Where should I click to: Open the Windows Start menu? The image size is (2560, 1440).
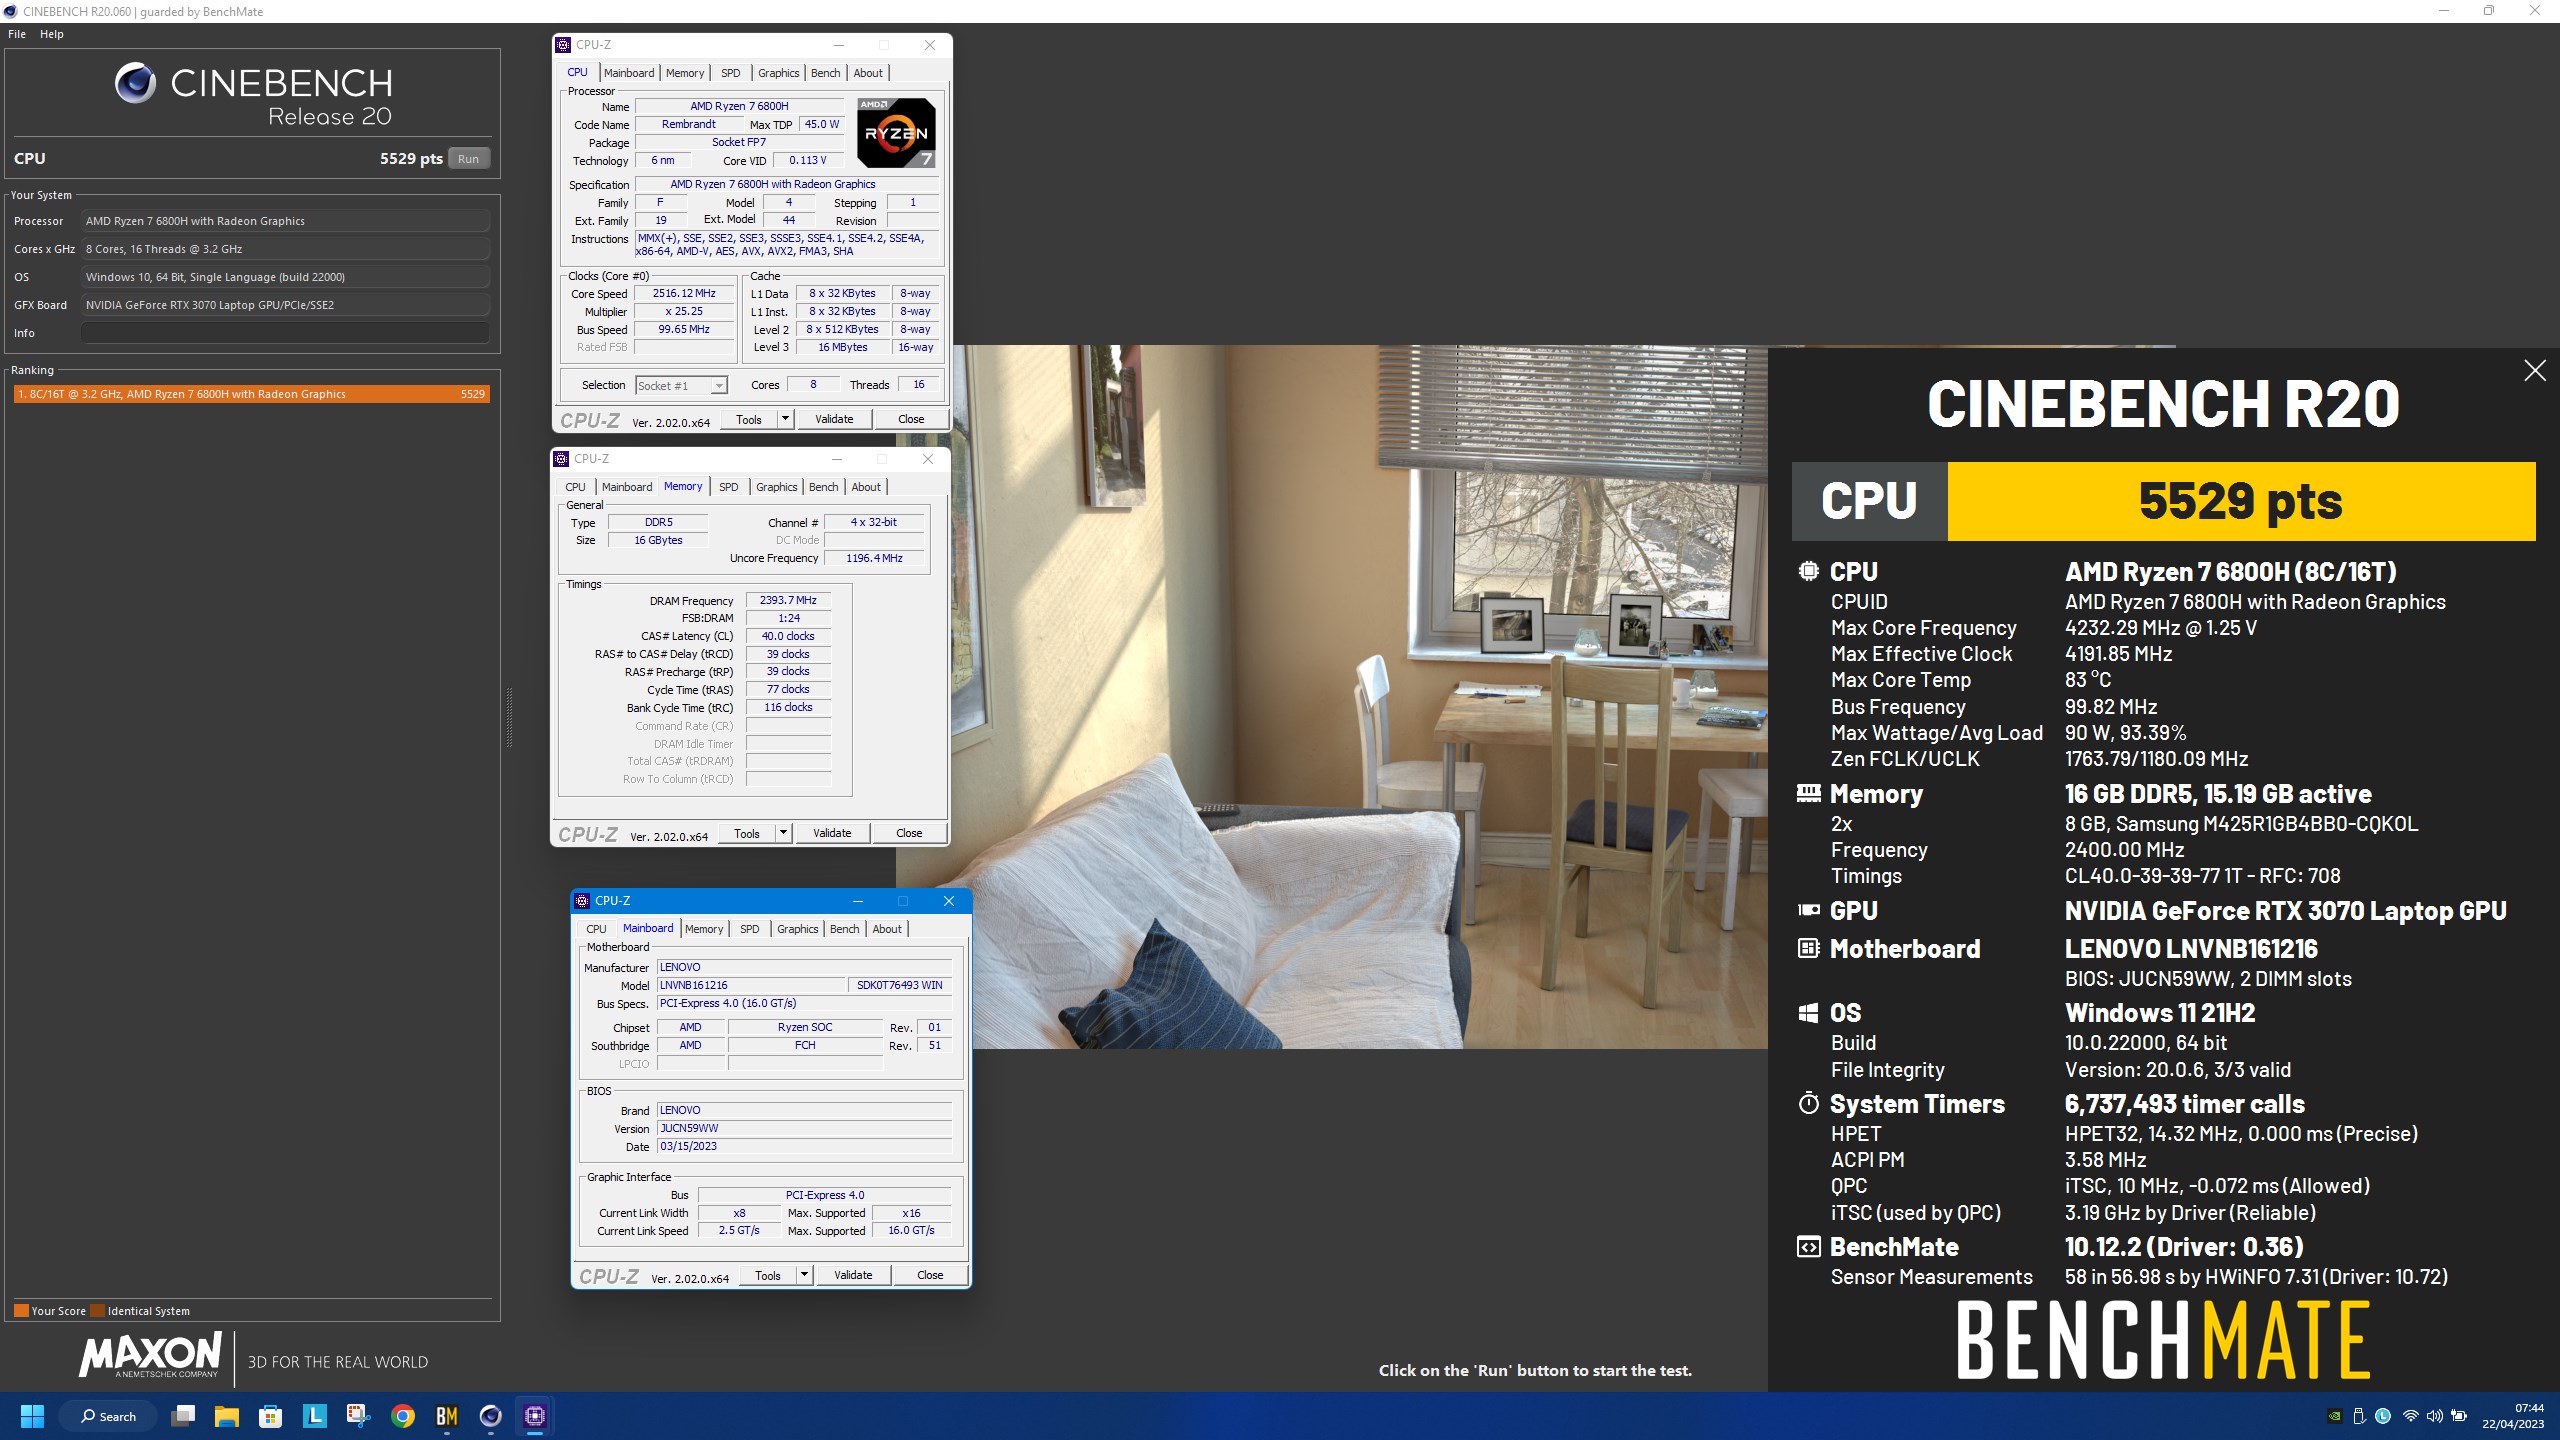point(32,1416)
